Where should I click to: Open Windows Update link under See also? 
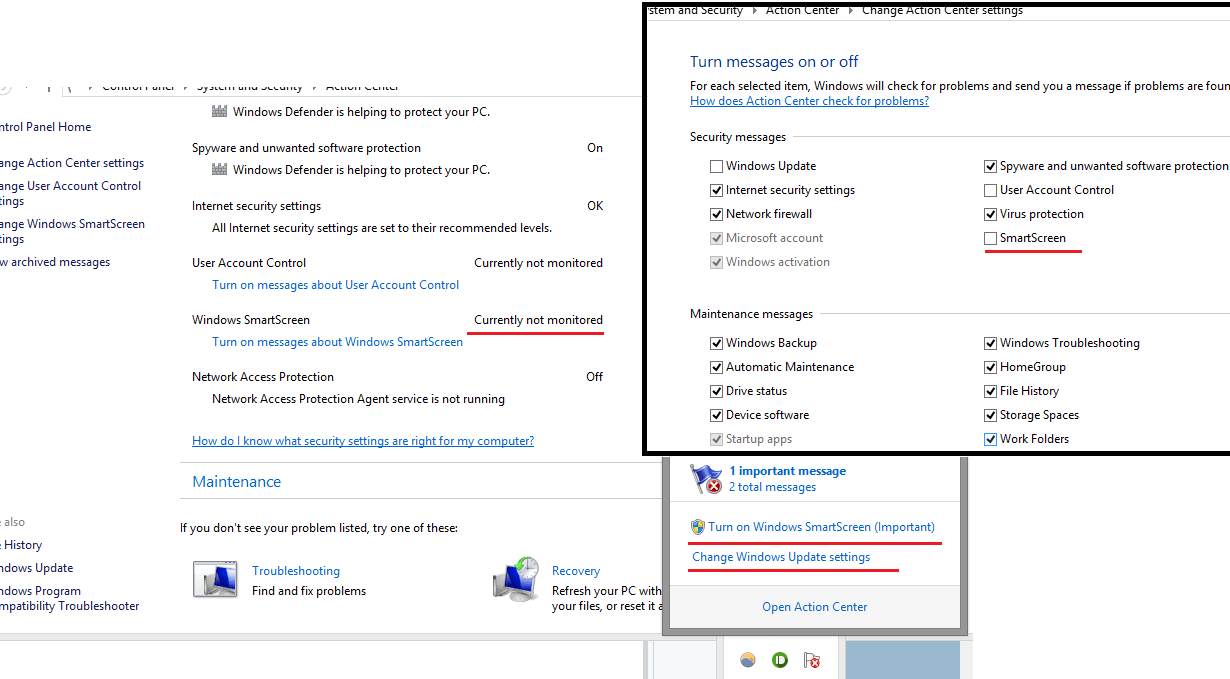[36, 568]
